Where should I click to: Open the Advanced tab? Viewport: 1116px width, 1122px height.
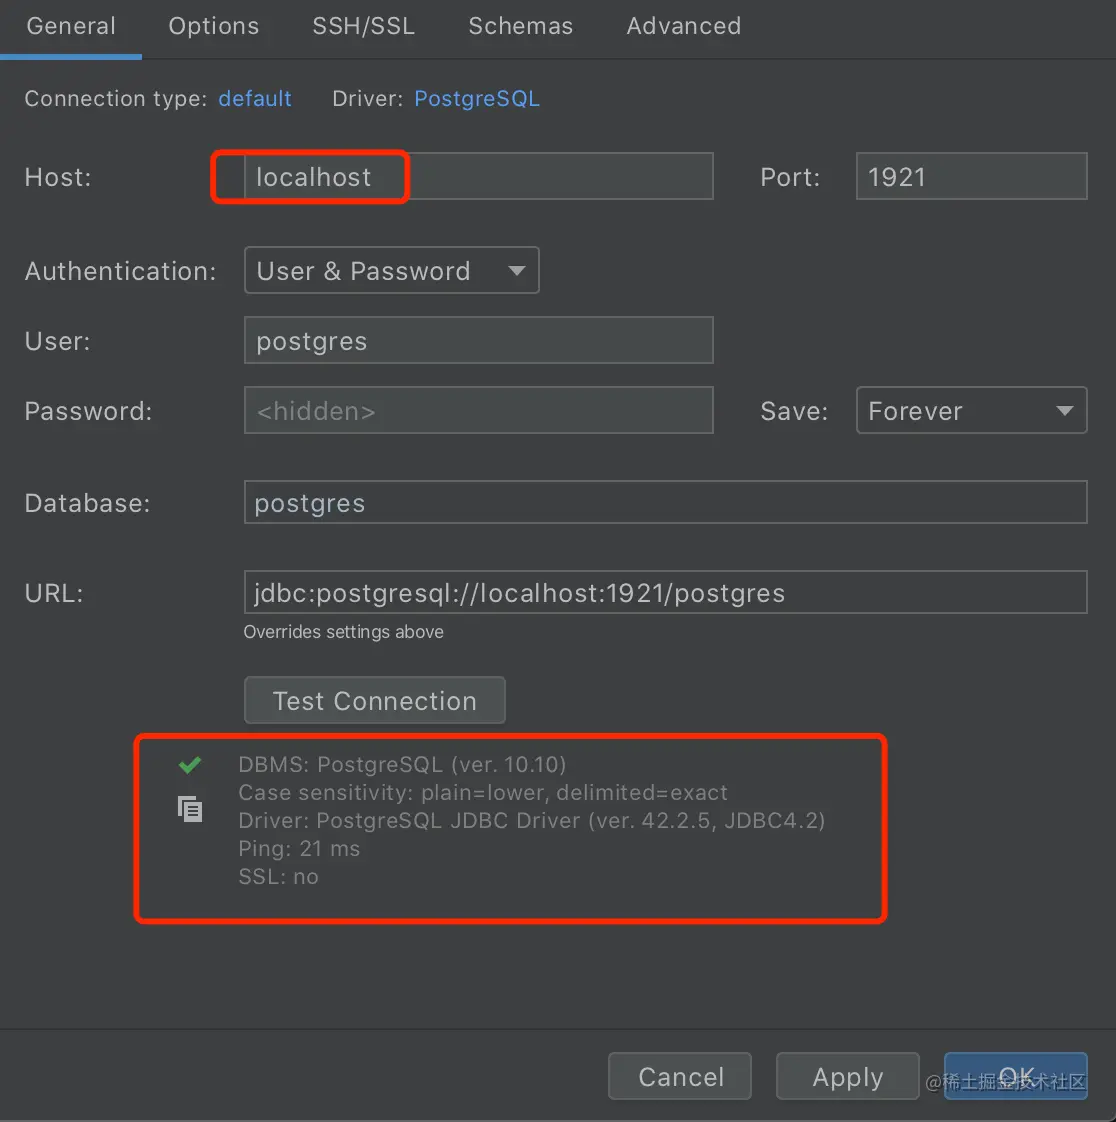(684, 26)
